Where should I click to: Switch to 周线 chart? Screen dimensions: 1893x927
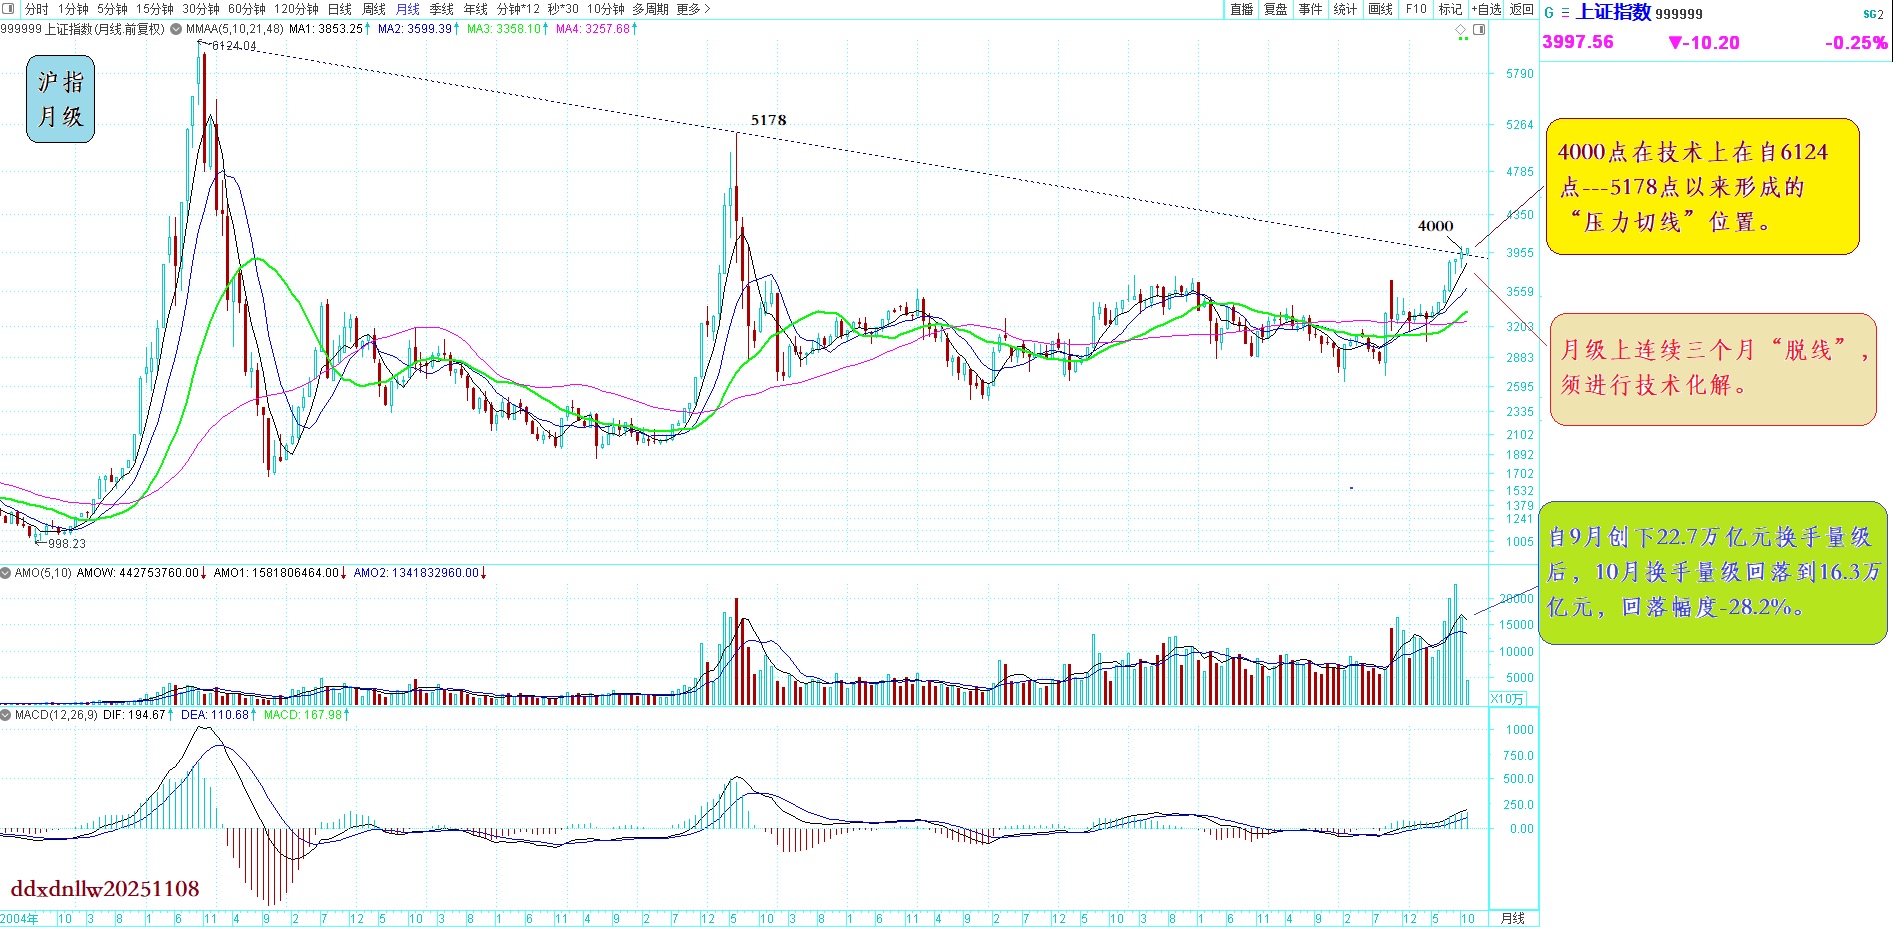tap(374, 9)
